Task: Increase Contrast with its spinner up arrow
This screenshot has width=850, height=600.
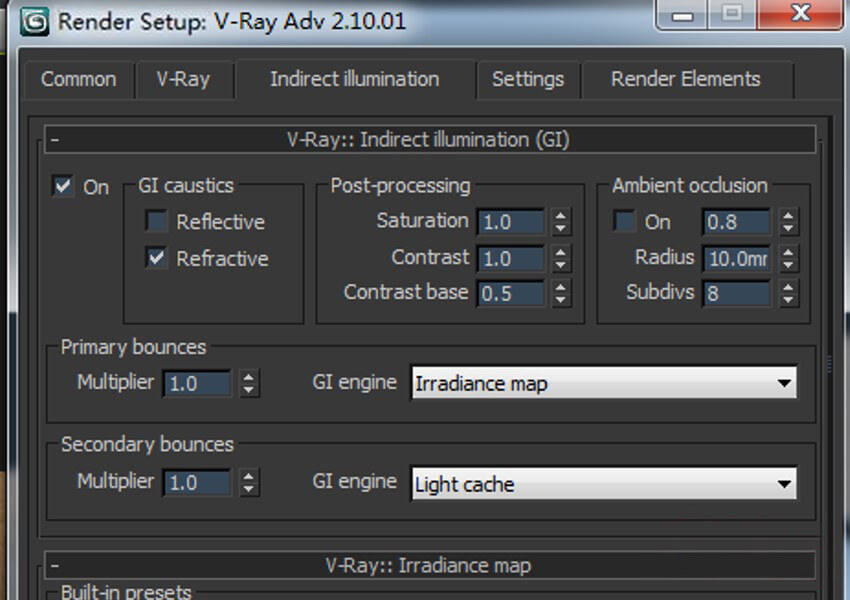Action: (x=561, y=252)
